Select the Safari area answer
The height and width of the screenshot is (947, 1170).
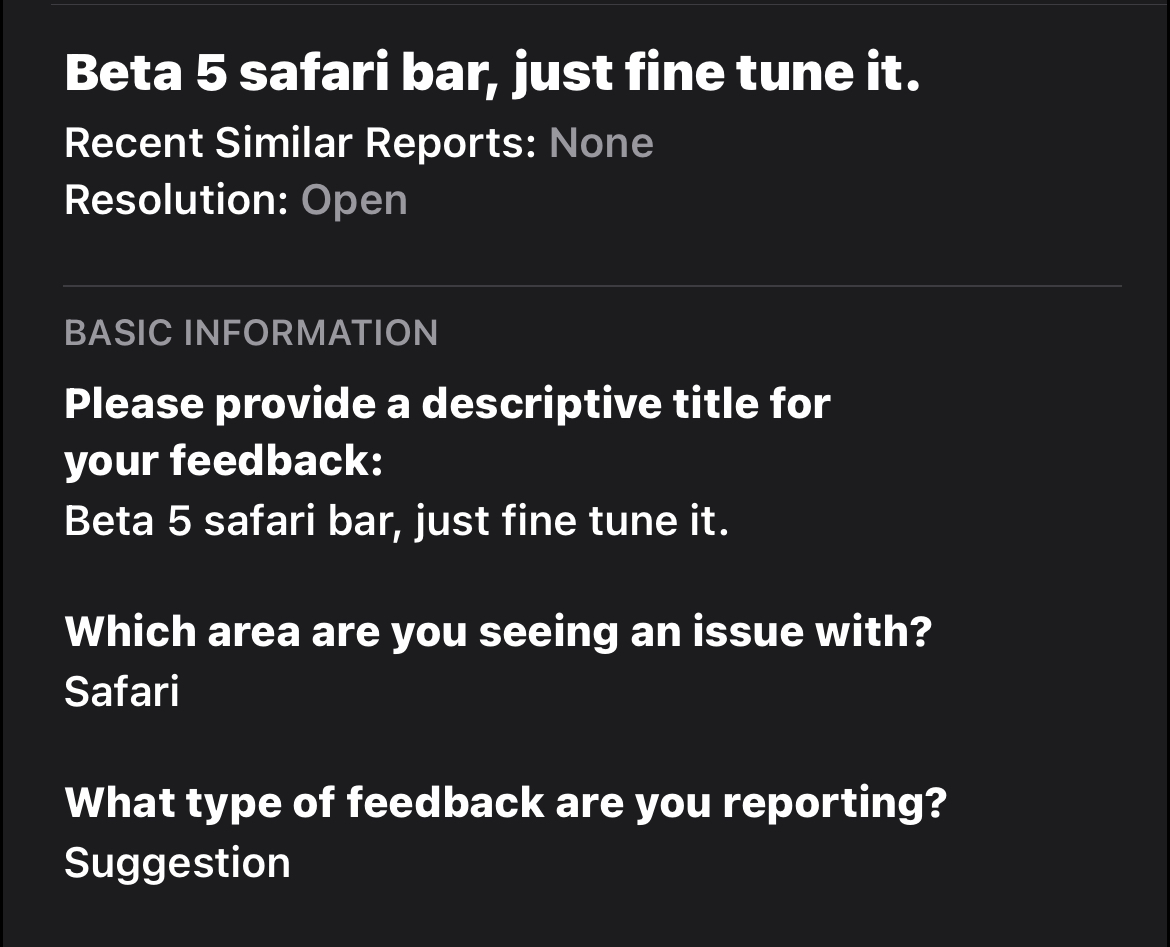[x=122, y=692]
